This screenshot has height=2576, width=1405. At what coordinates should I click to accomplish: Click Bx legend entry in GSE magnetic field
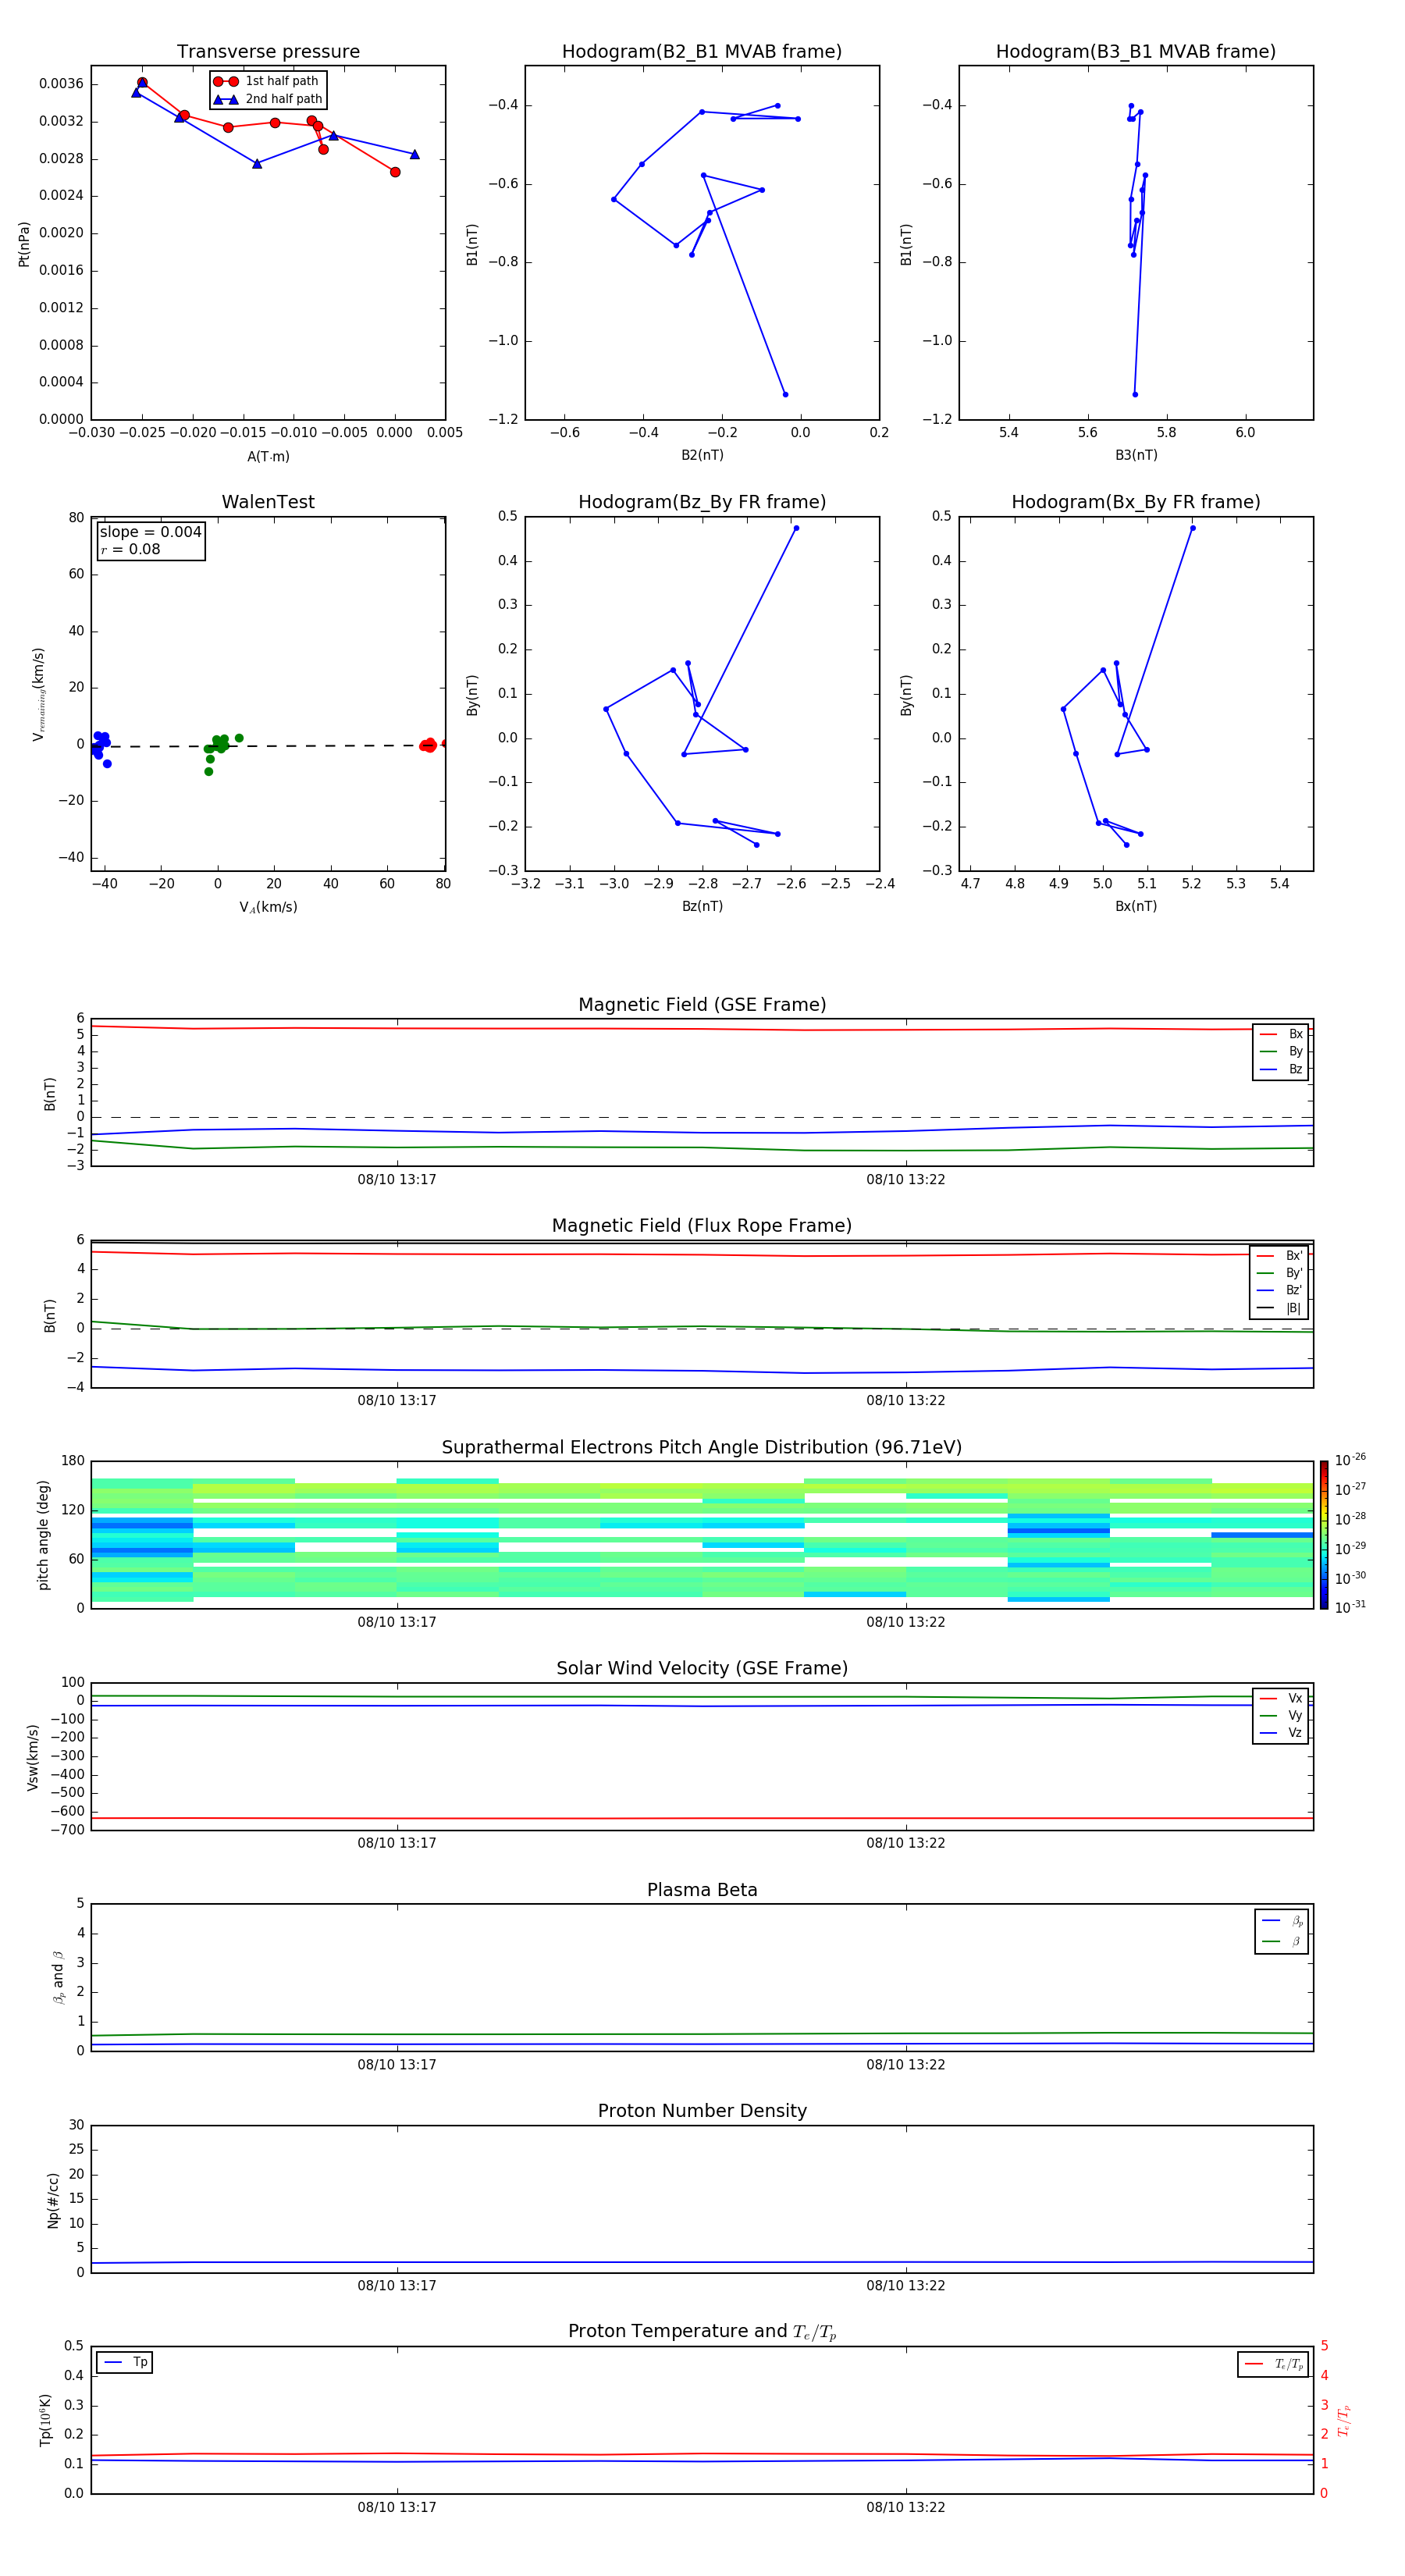tap(1281, 1034)
